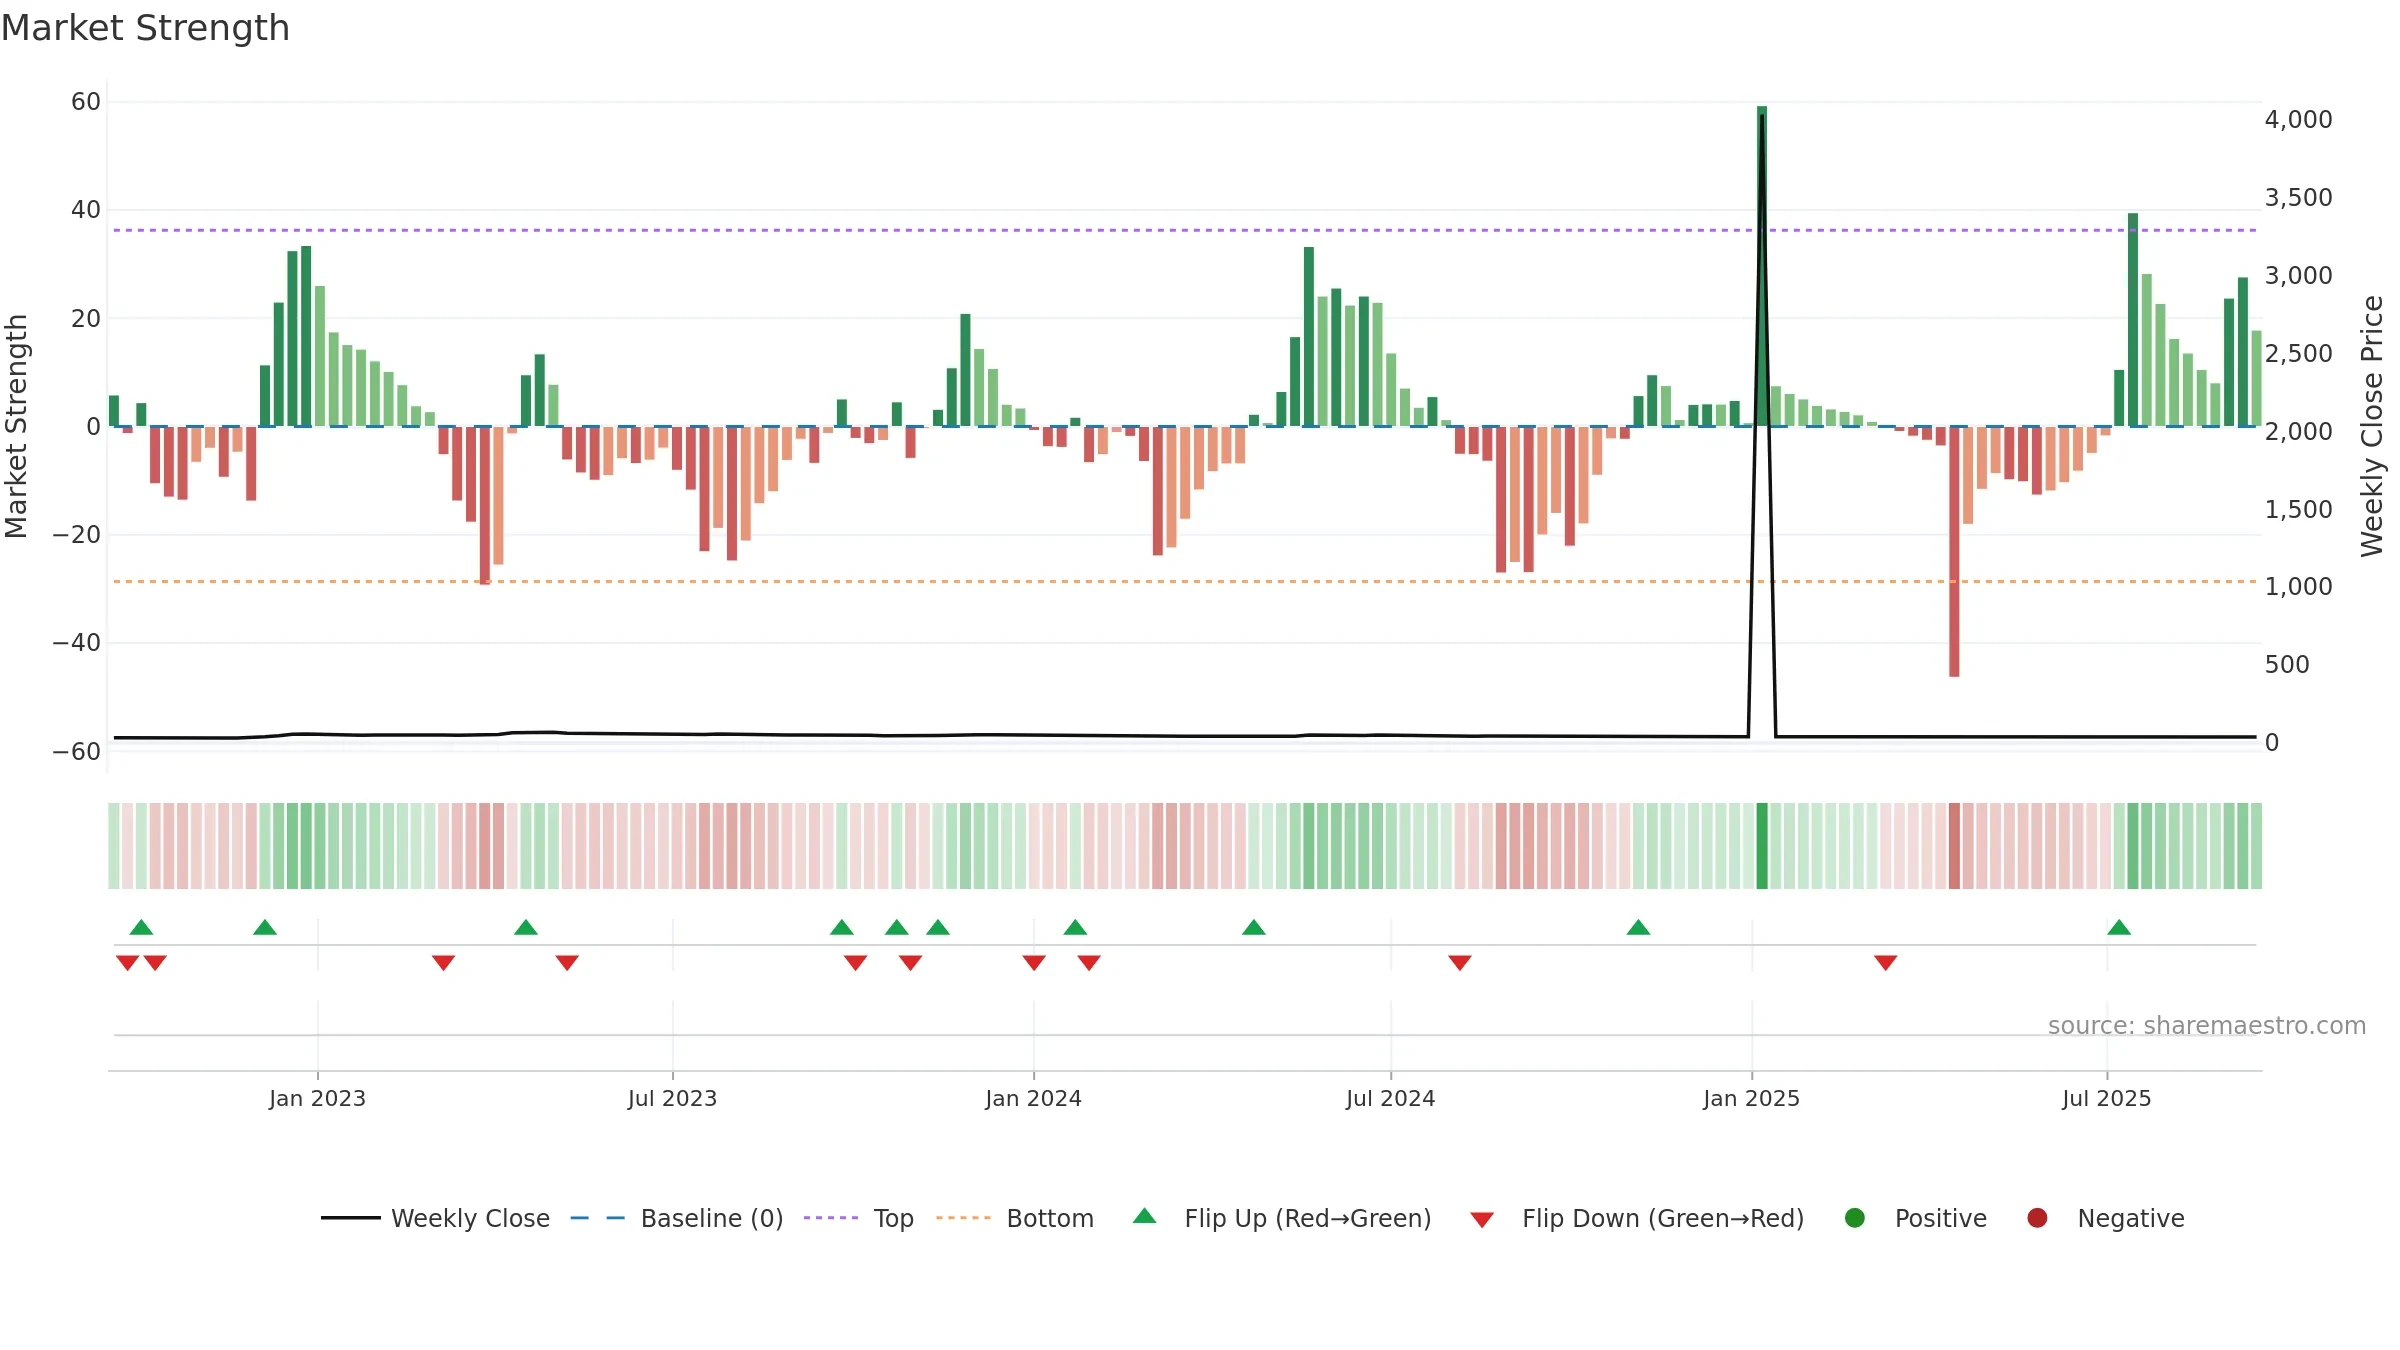Screen dimensions: 2400x1350
Task: Click the −60 left axis tick label
Action: click(x=76, y=751)
